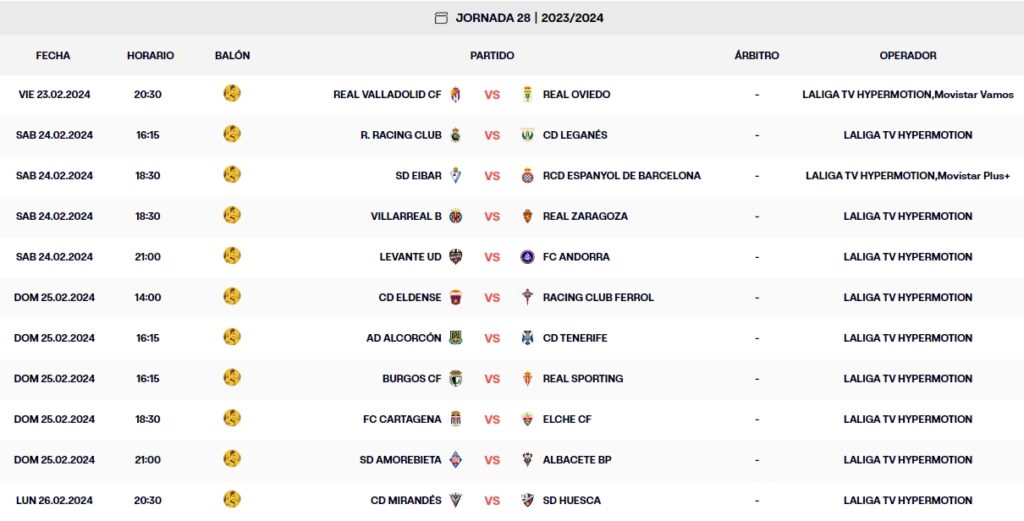Click the calendar icon beside Jornada 28
This screenshot has width=1024, height=521.
coord(441,18)
